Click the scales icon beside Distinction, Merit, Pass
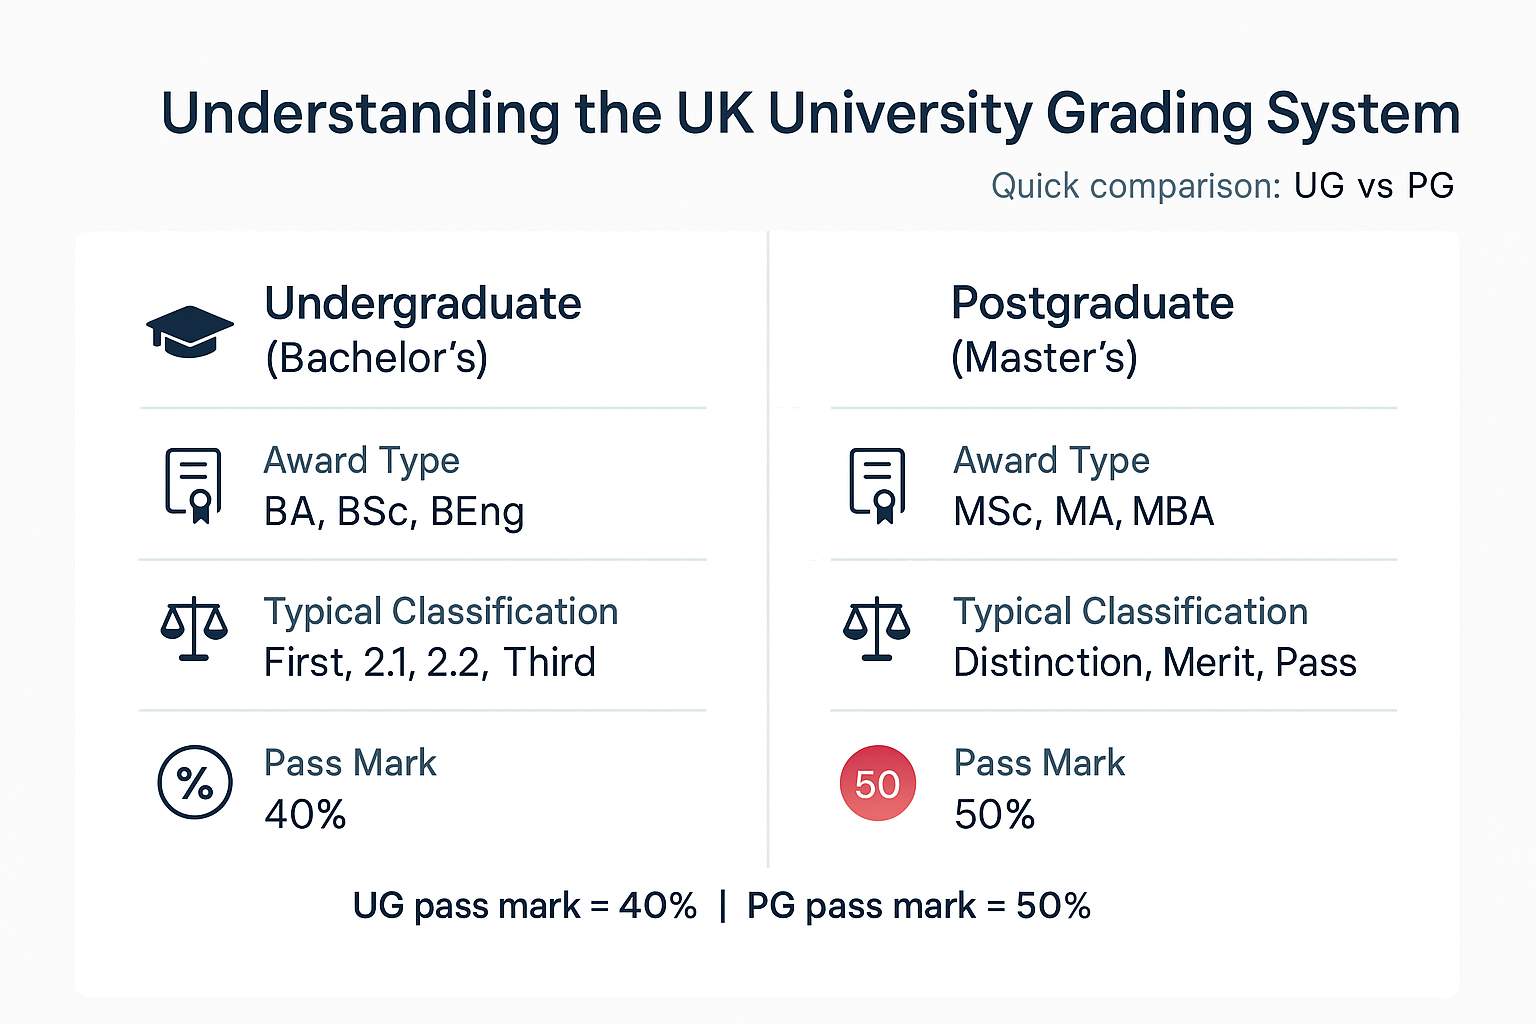Viewport: 1536px width, 1024px height. coord(877,629)
